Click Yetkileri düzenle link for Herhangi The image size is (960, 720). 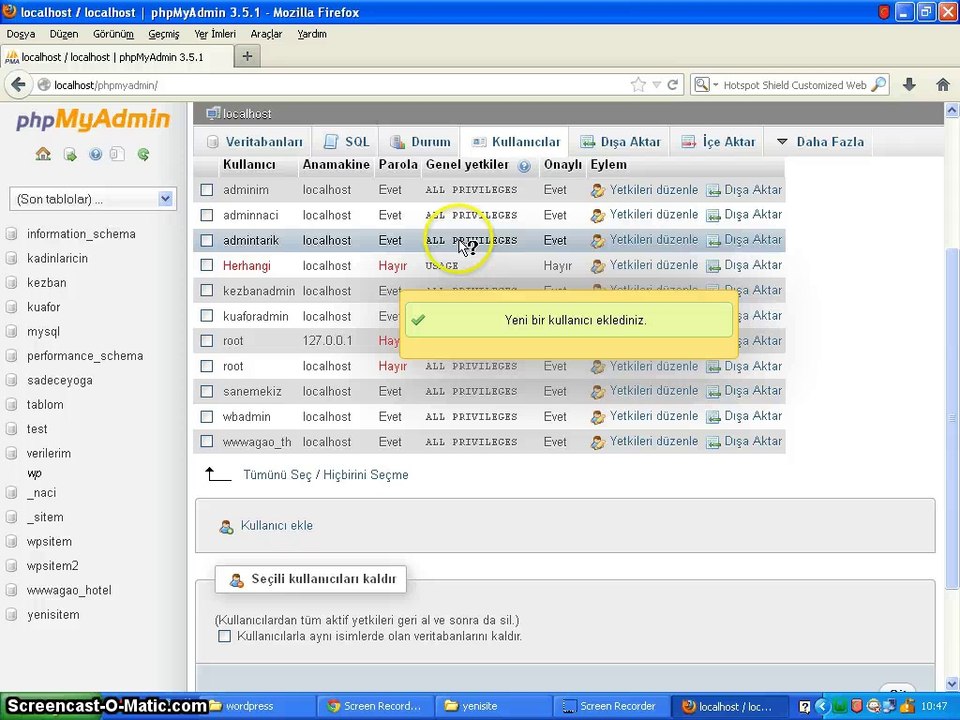click(x=653, y=265)
